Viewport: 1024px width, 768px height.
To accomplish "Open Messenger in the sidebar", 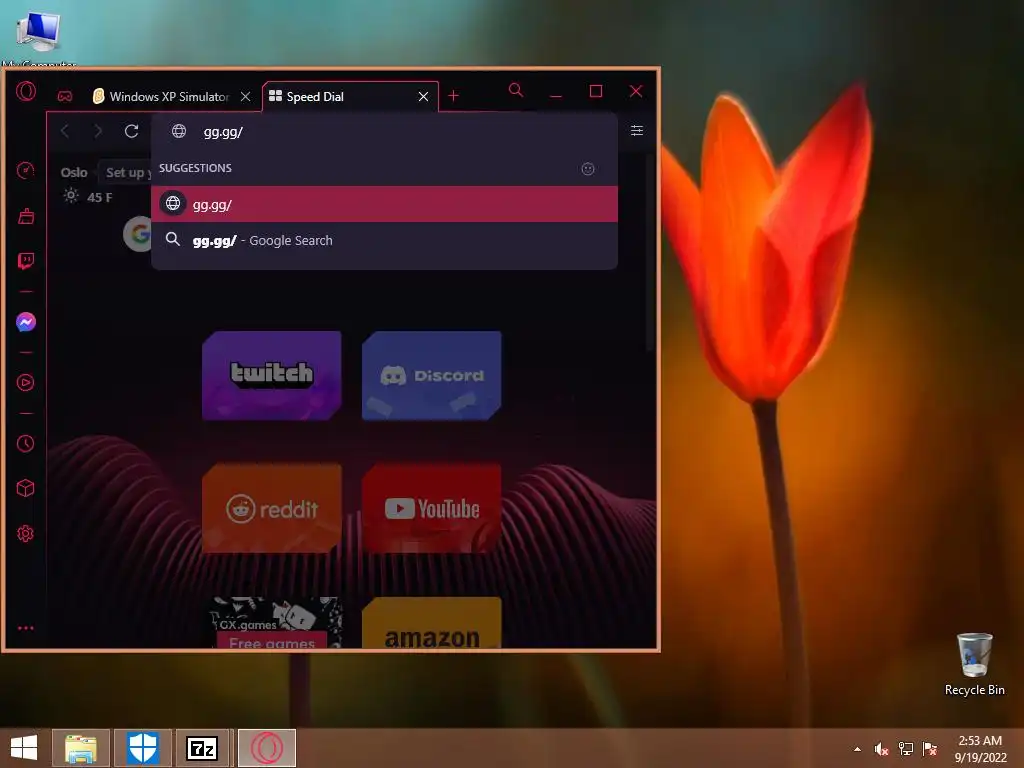I will point(25,322).
